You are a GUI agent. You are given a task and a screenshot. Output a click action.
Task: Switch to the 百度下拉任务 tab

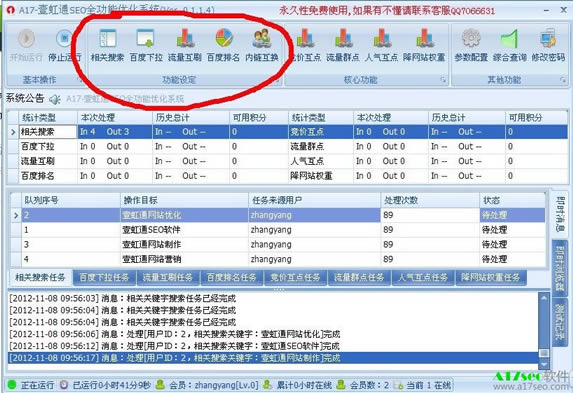click(x=104, y=278)
